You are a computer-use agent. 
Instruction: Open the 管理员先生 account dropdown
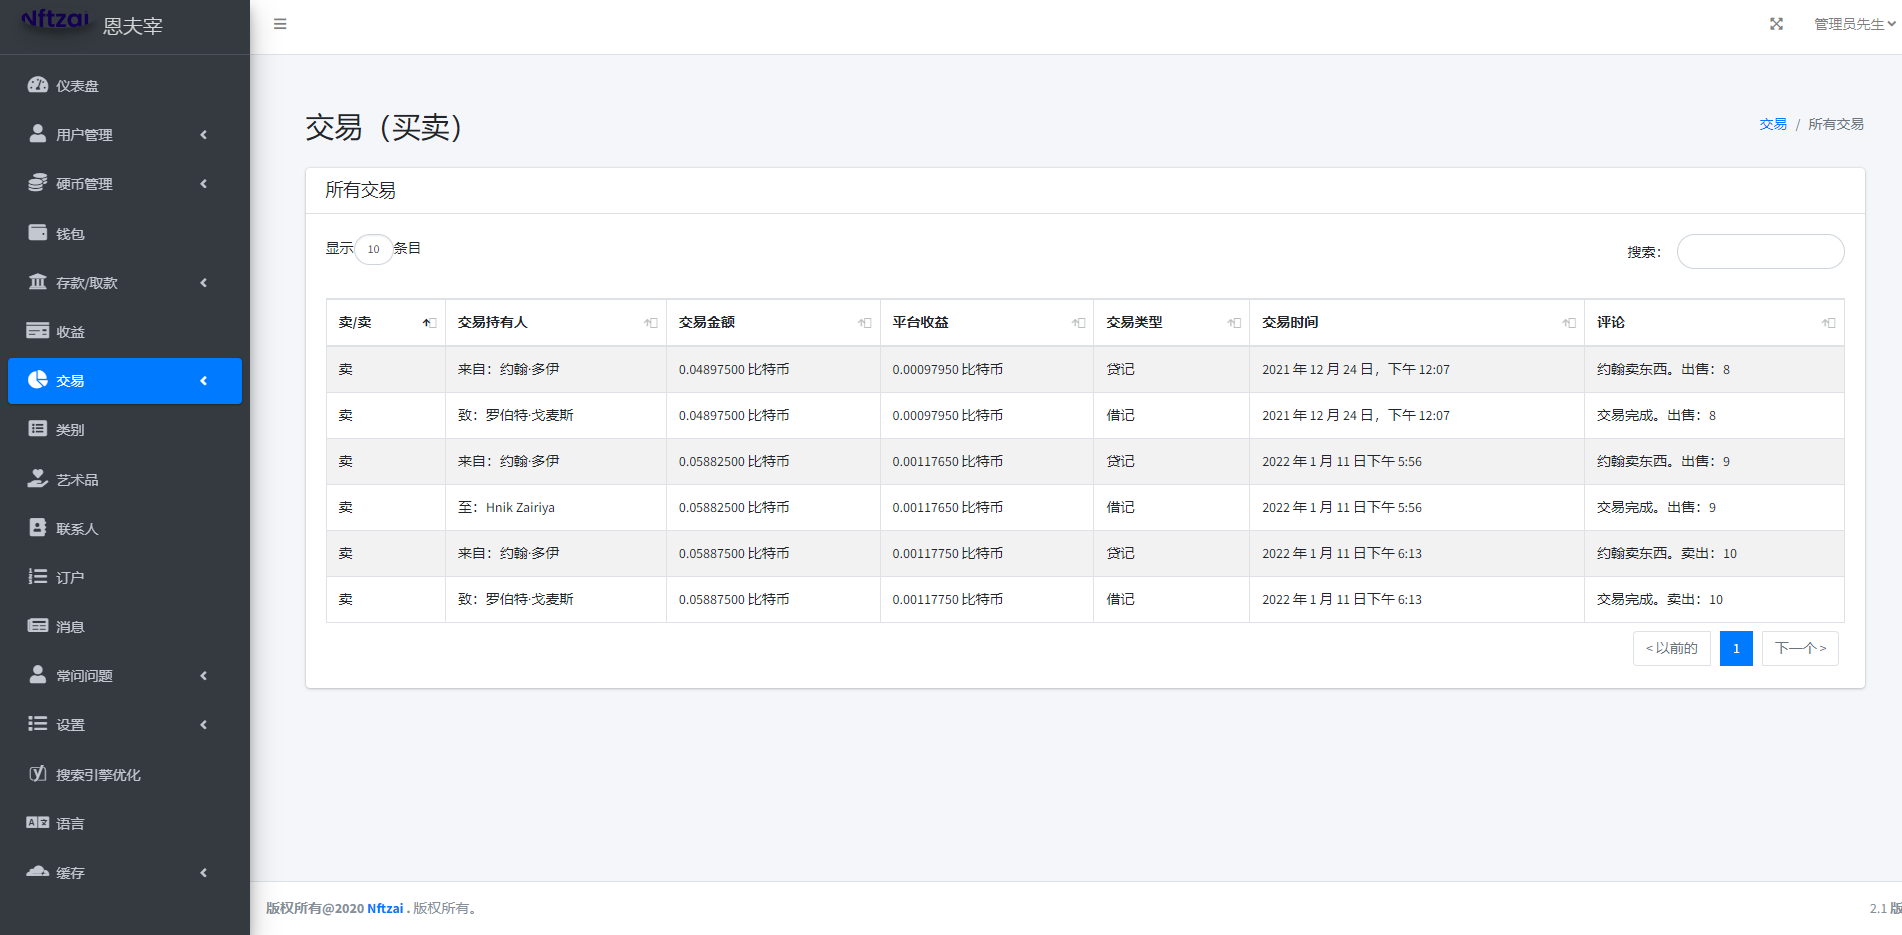click(1854, 24)
